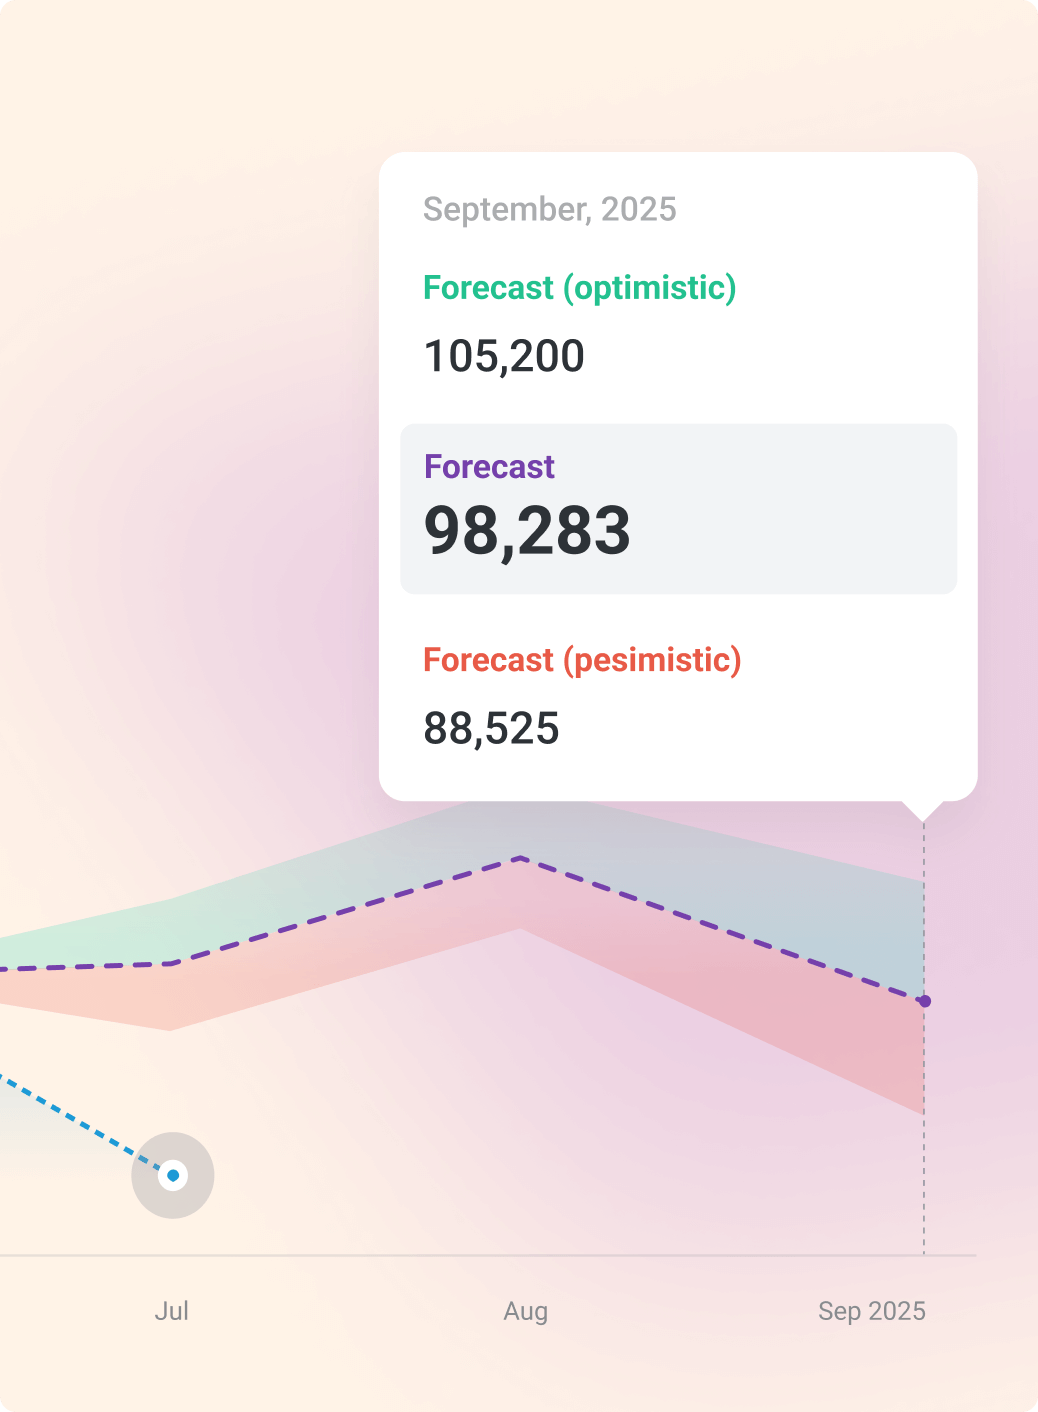Click the Aug axis label
The image size is (1038, 1412).
pyautogui.click(x=526, y=1311)
